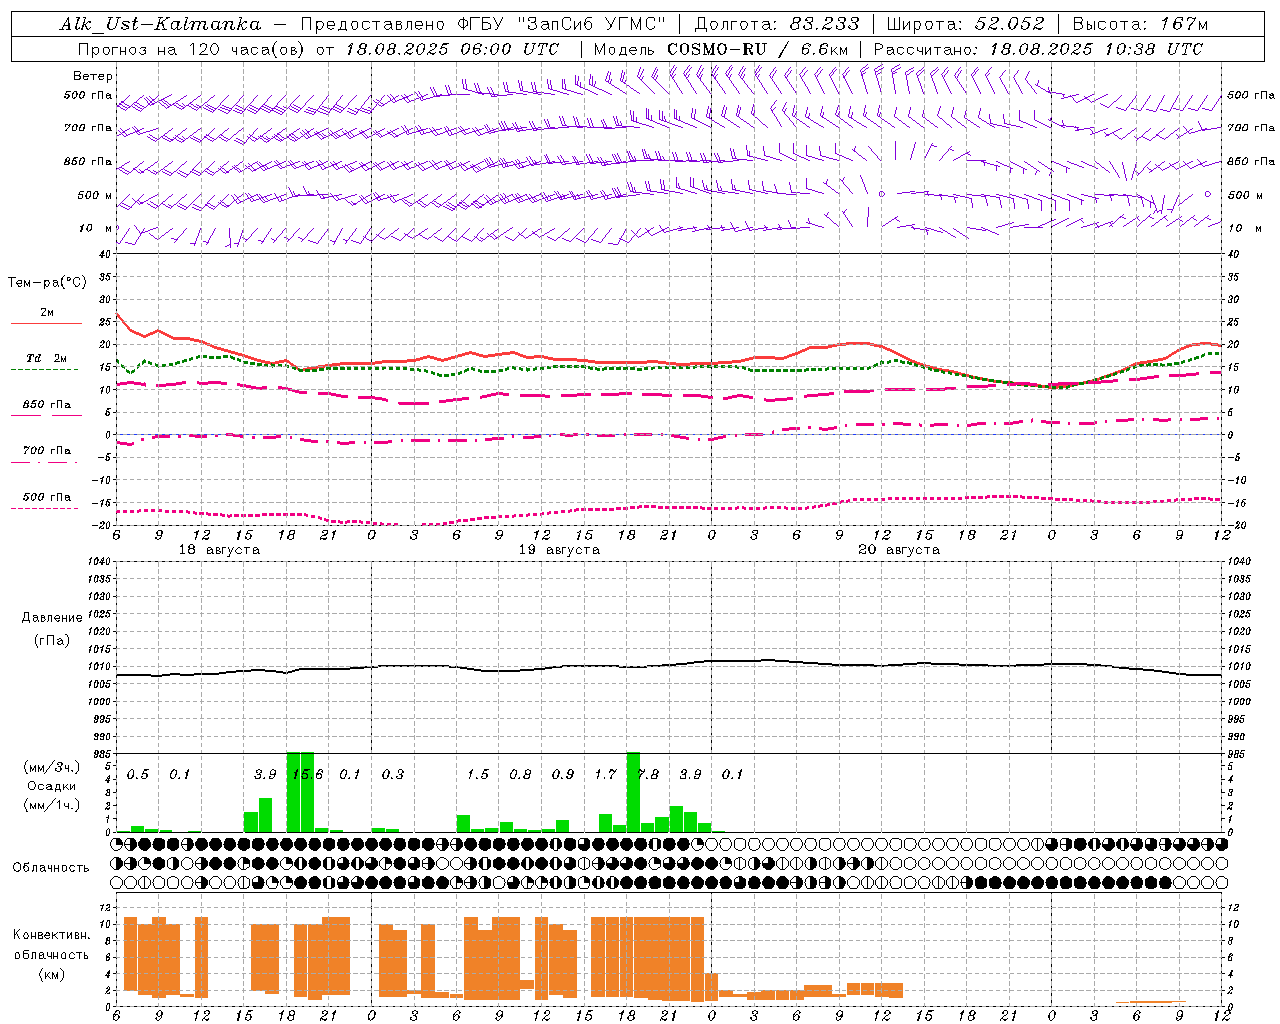The width and height of the screenshot is (1280, 1024).
Task: Click the 0.3 precipitation value
Action: [393, 774]
